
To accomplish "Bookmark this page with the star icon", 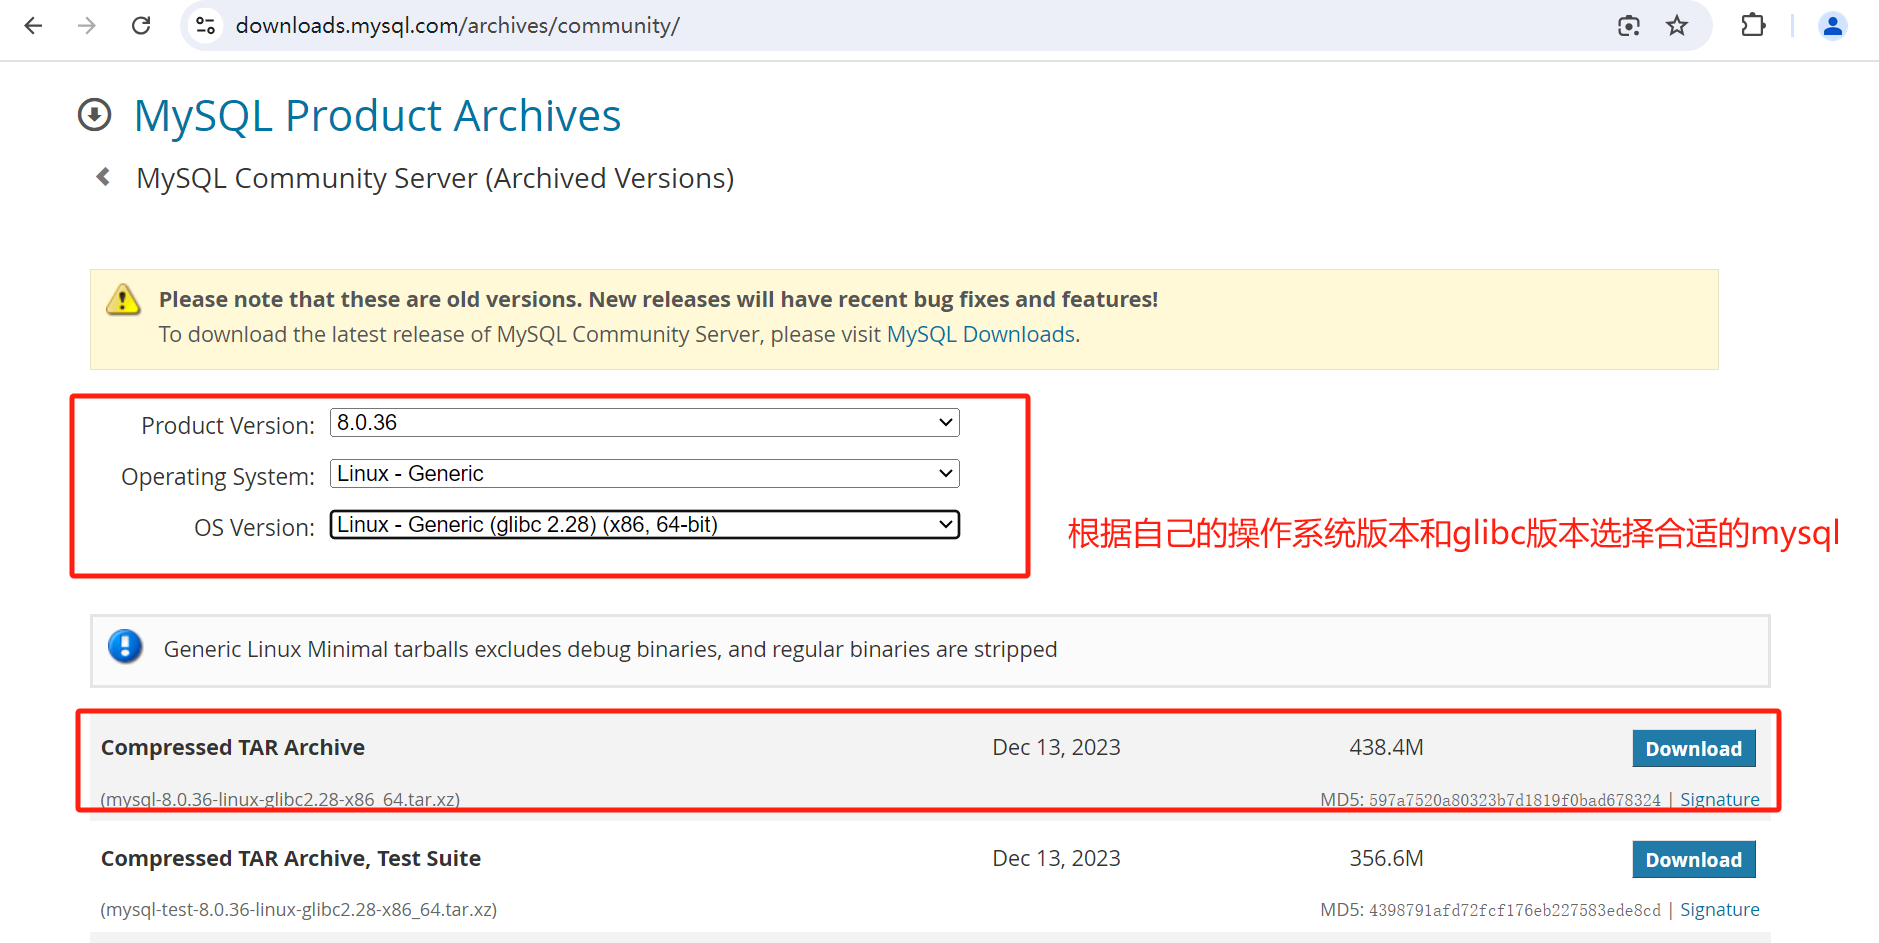I will [x=1677, y=26].
